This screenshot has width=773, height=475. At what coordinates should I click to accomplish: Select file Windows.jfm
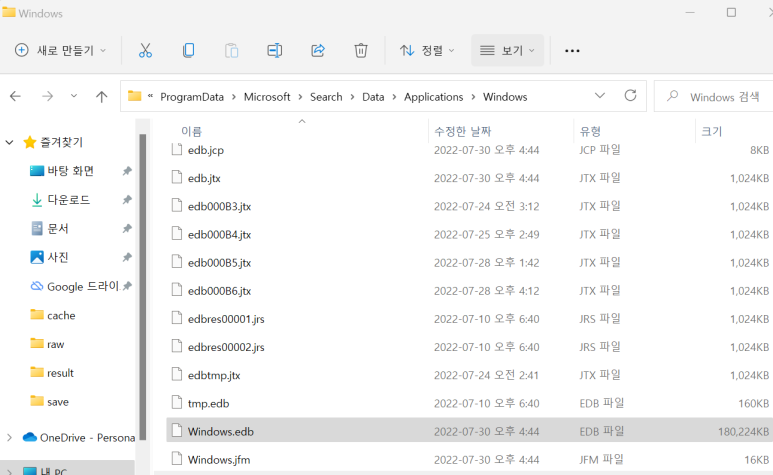pyautogui.click(x=219, y=459)
